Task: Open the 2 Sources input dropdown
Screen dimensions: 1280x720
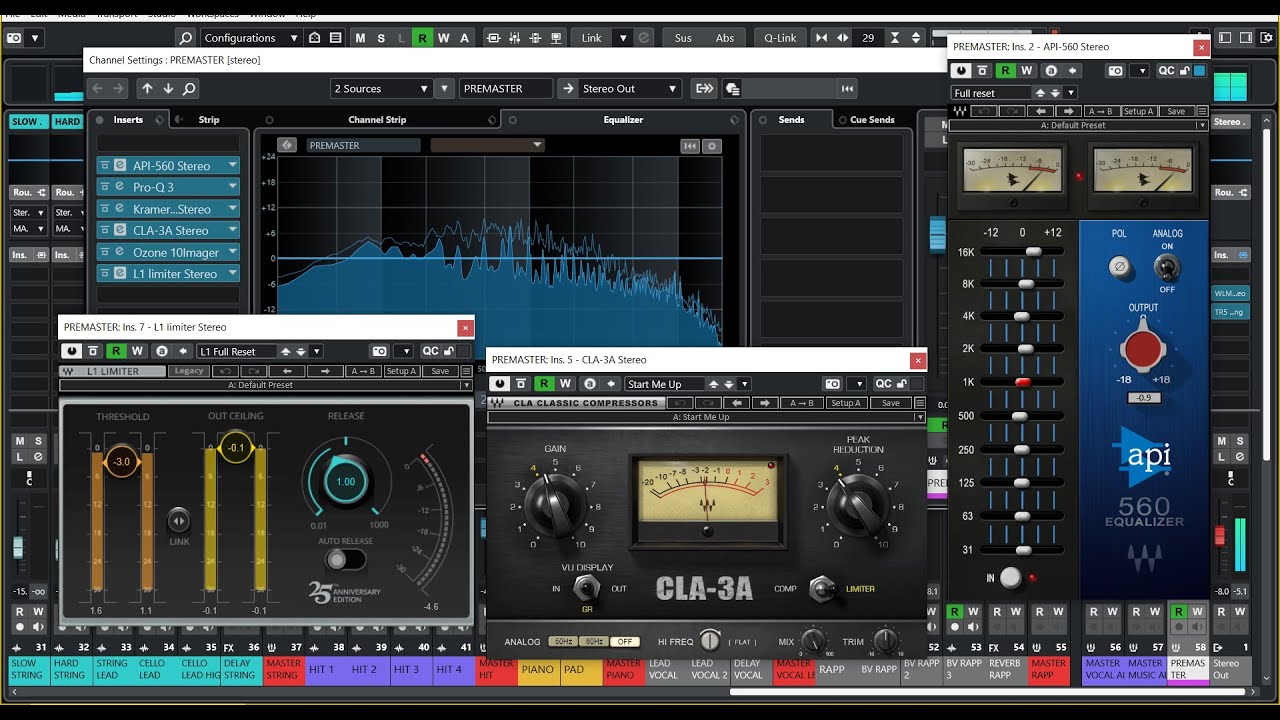Action: point(381,88)
